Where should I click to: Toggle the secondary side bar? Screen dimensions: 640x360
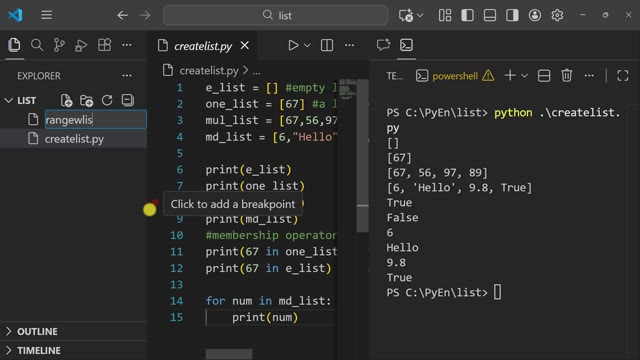[512, 16]
